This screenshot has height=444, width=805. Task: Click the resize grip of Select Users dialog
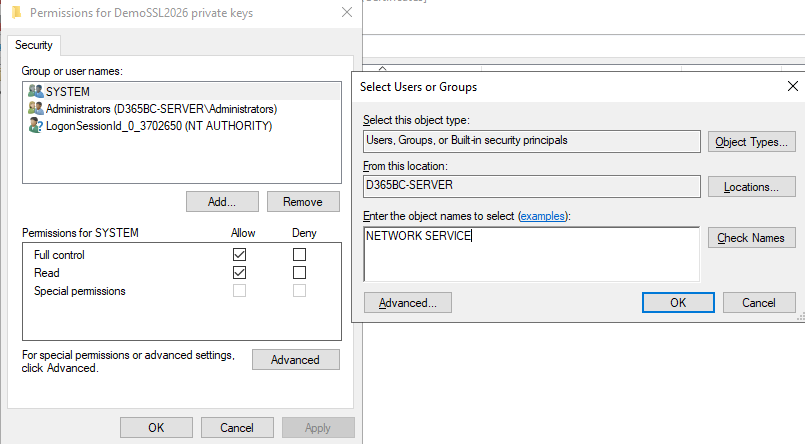[800, 318]
